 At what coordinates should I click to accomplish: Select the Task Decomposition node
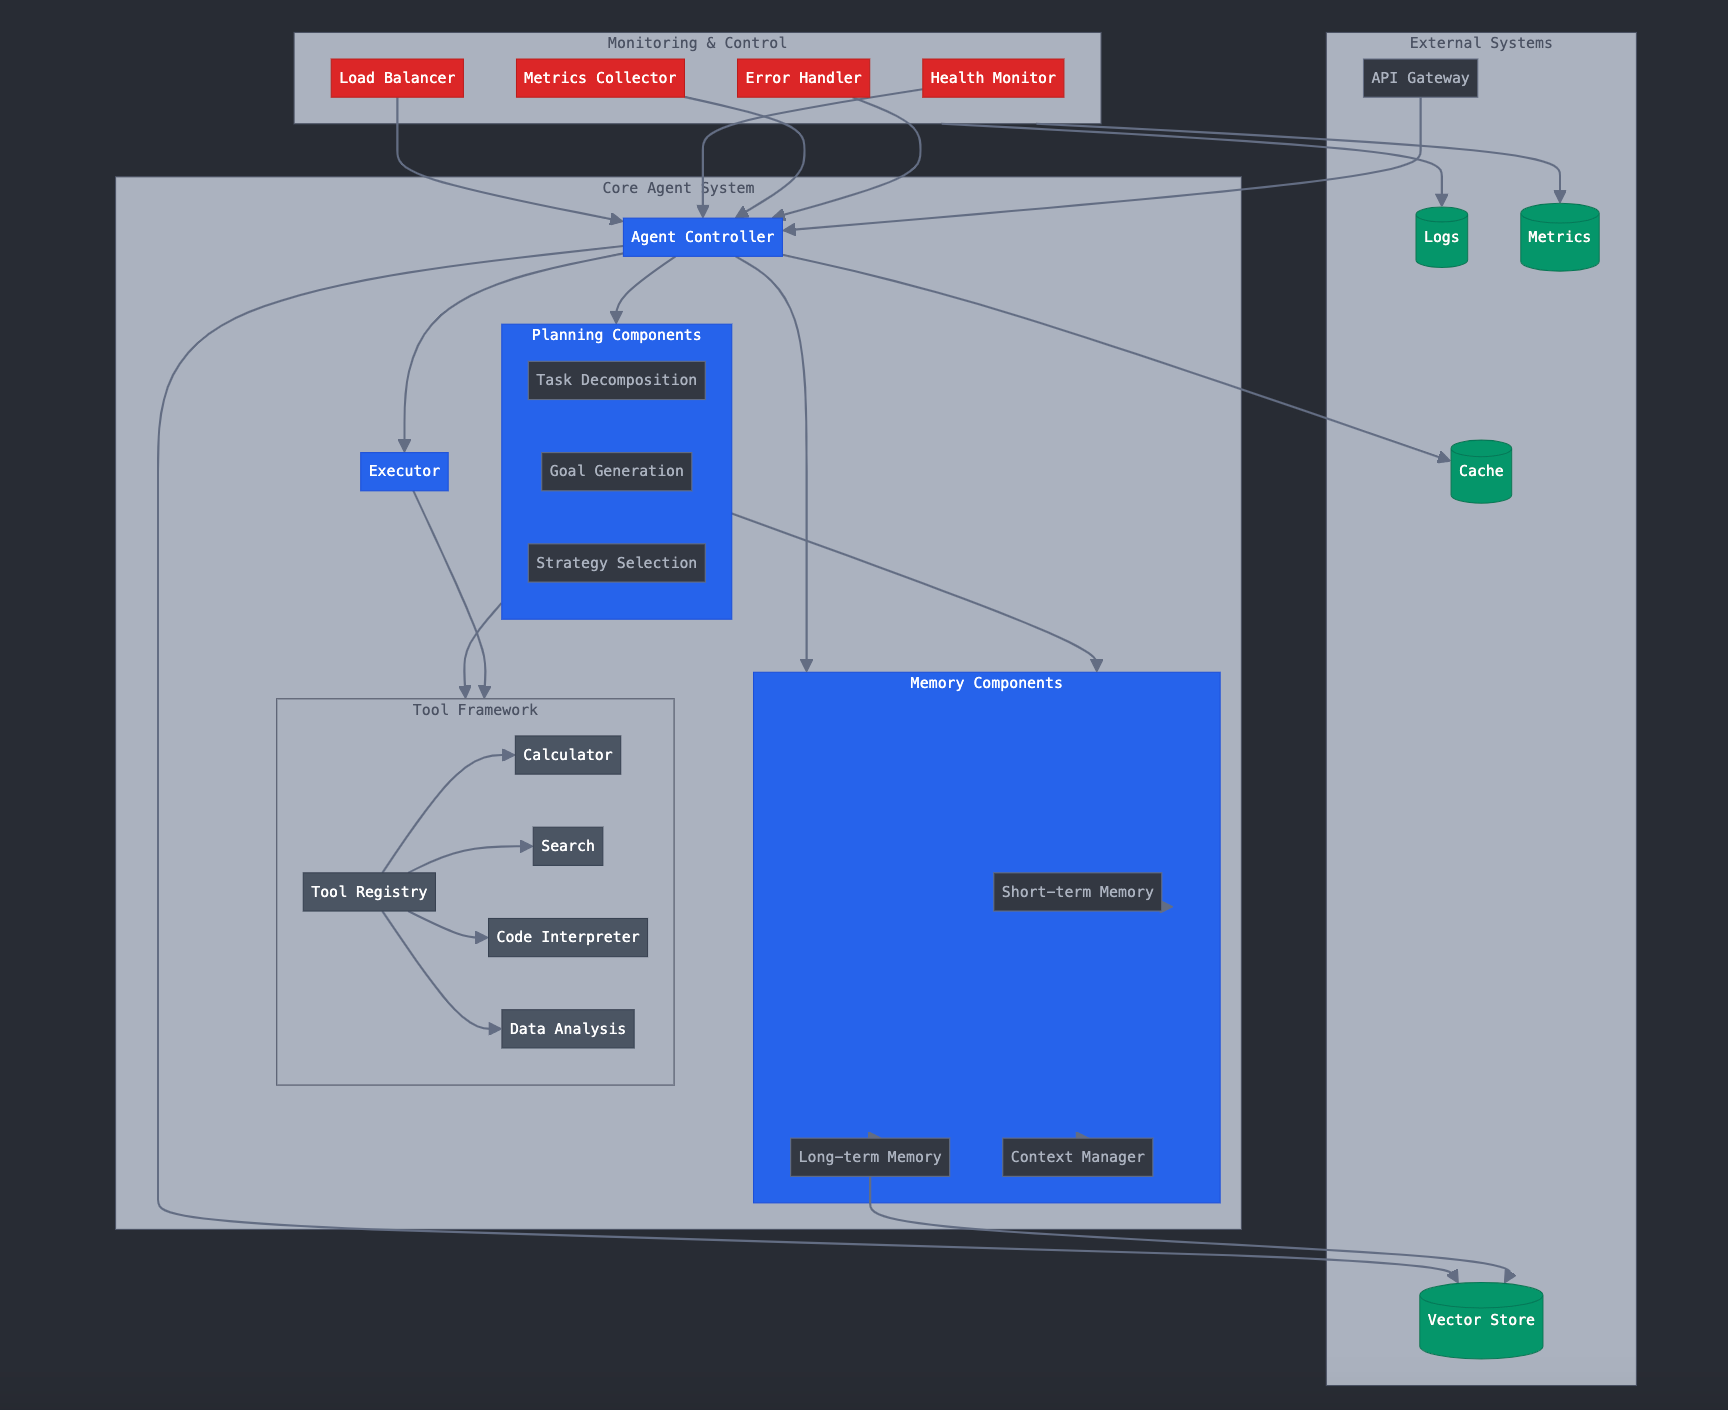coord(616,380)
